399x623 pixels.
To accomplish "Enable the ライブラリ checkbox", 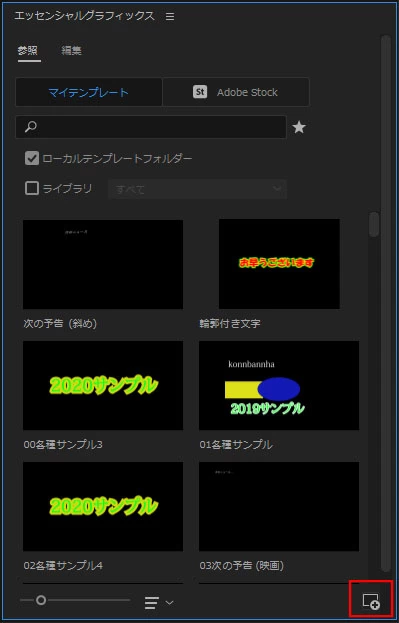I will click(x=32, y=188).
